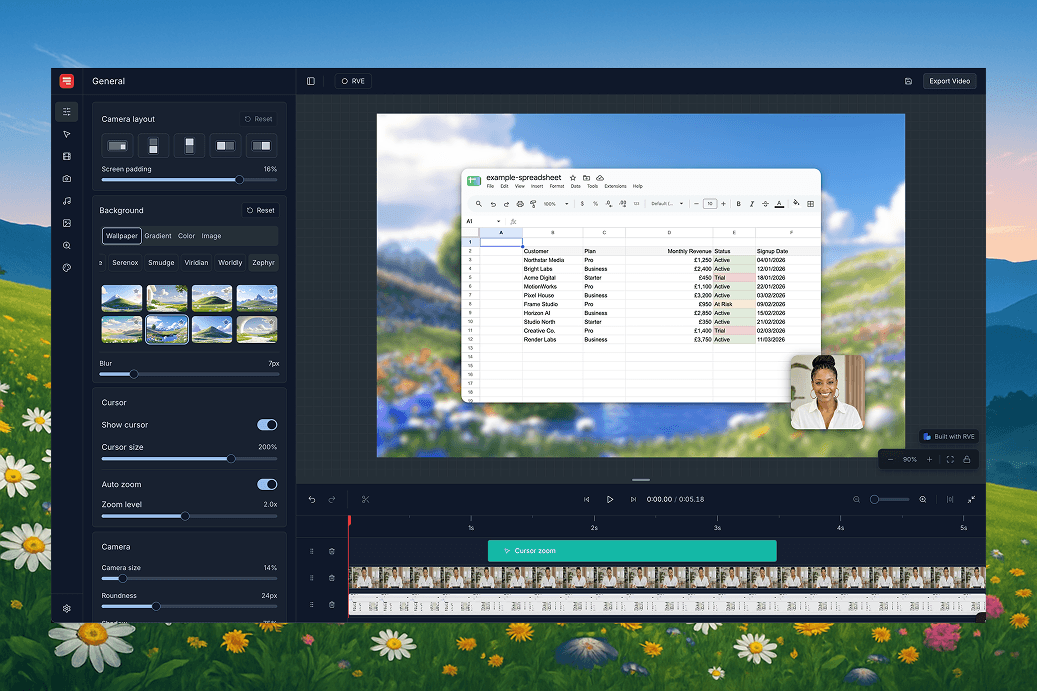Viewport: 1037px width, 691px height.
Task: Switch to the Image background tab
Action: click(212, 236)
